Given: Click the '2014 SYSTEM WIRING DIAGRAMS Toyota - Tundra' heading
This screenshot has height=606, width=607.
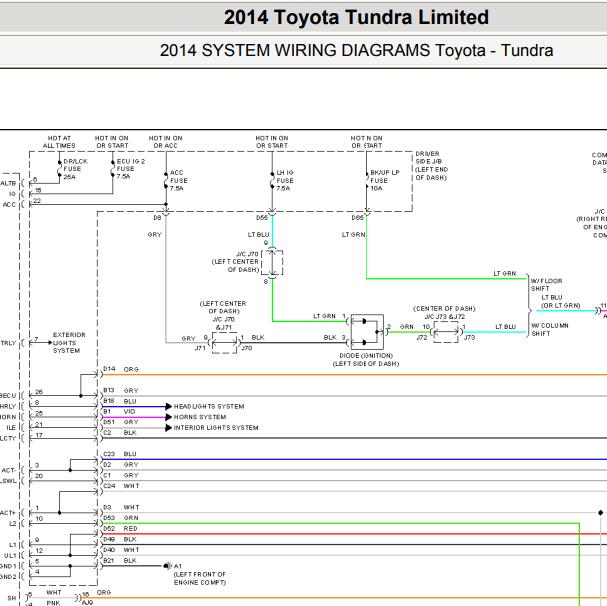Looking at the screenshot, I should (x=356, y=51).
